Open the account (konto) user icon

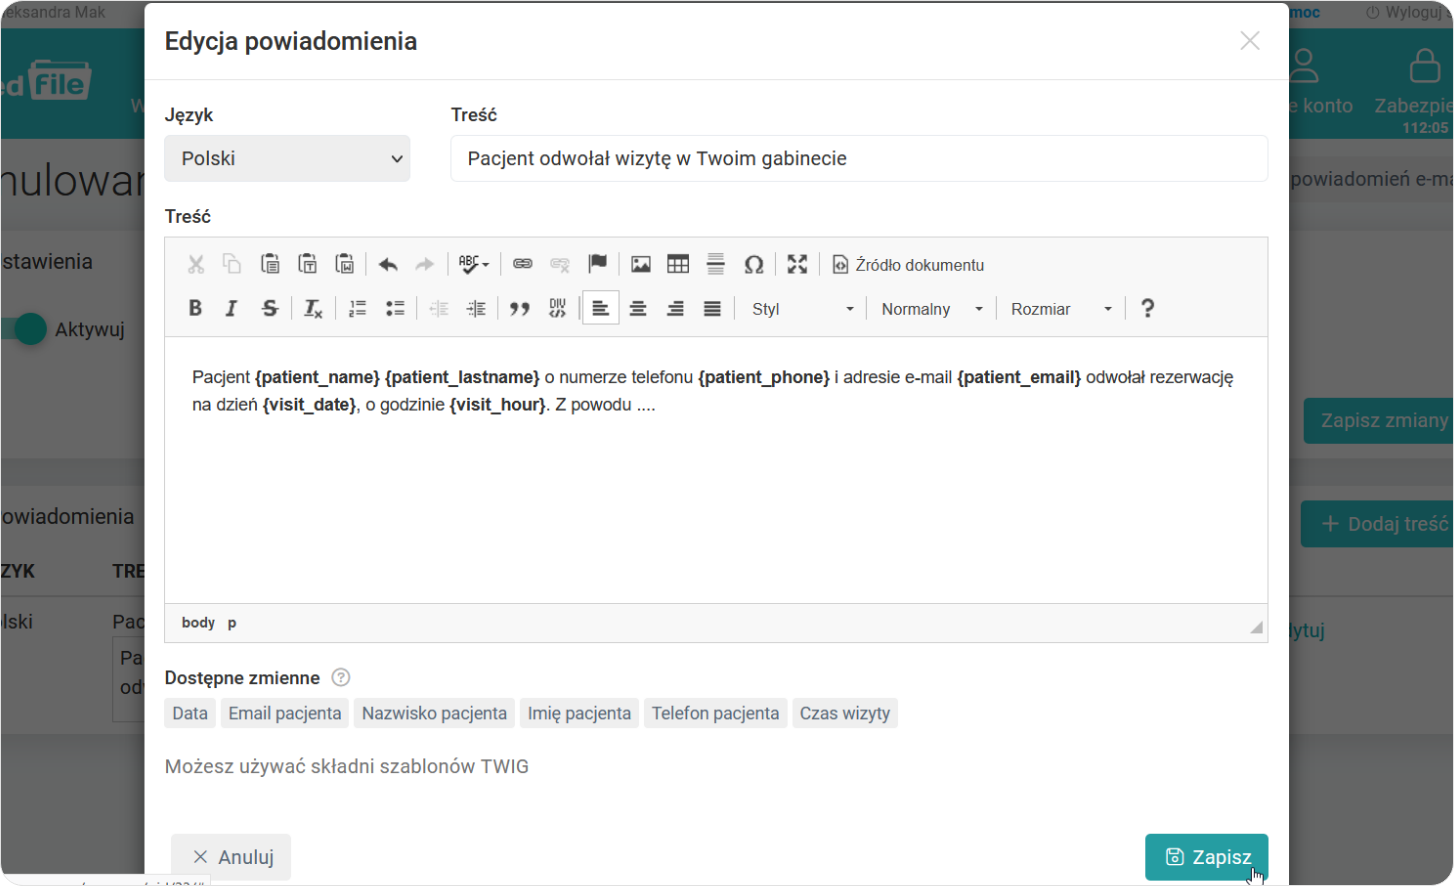tap(1304, 67)
